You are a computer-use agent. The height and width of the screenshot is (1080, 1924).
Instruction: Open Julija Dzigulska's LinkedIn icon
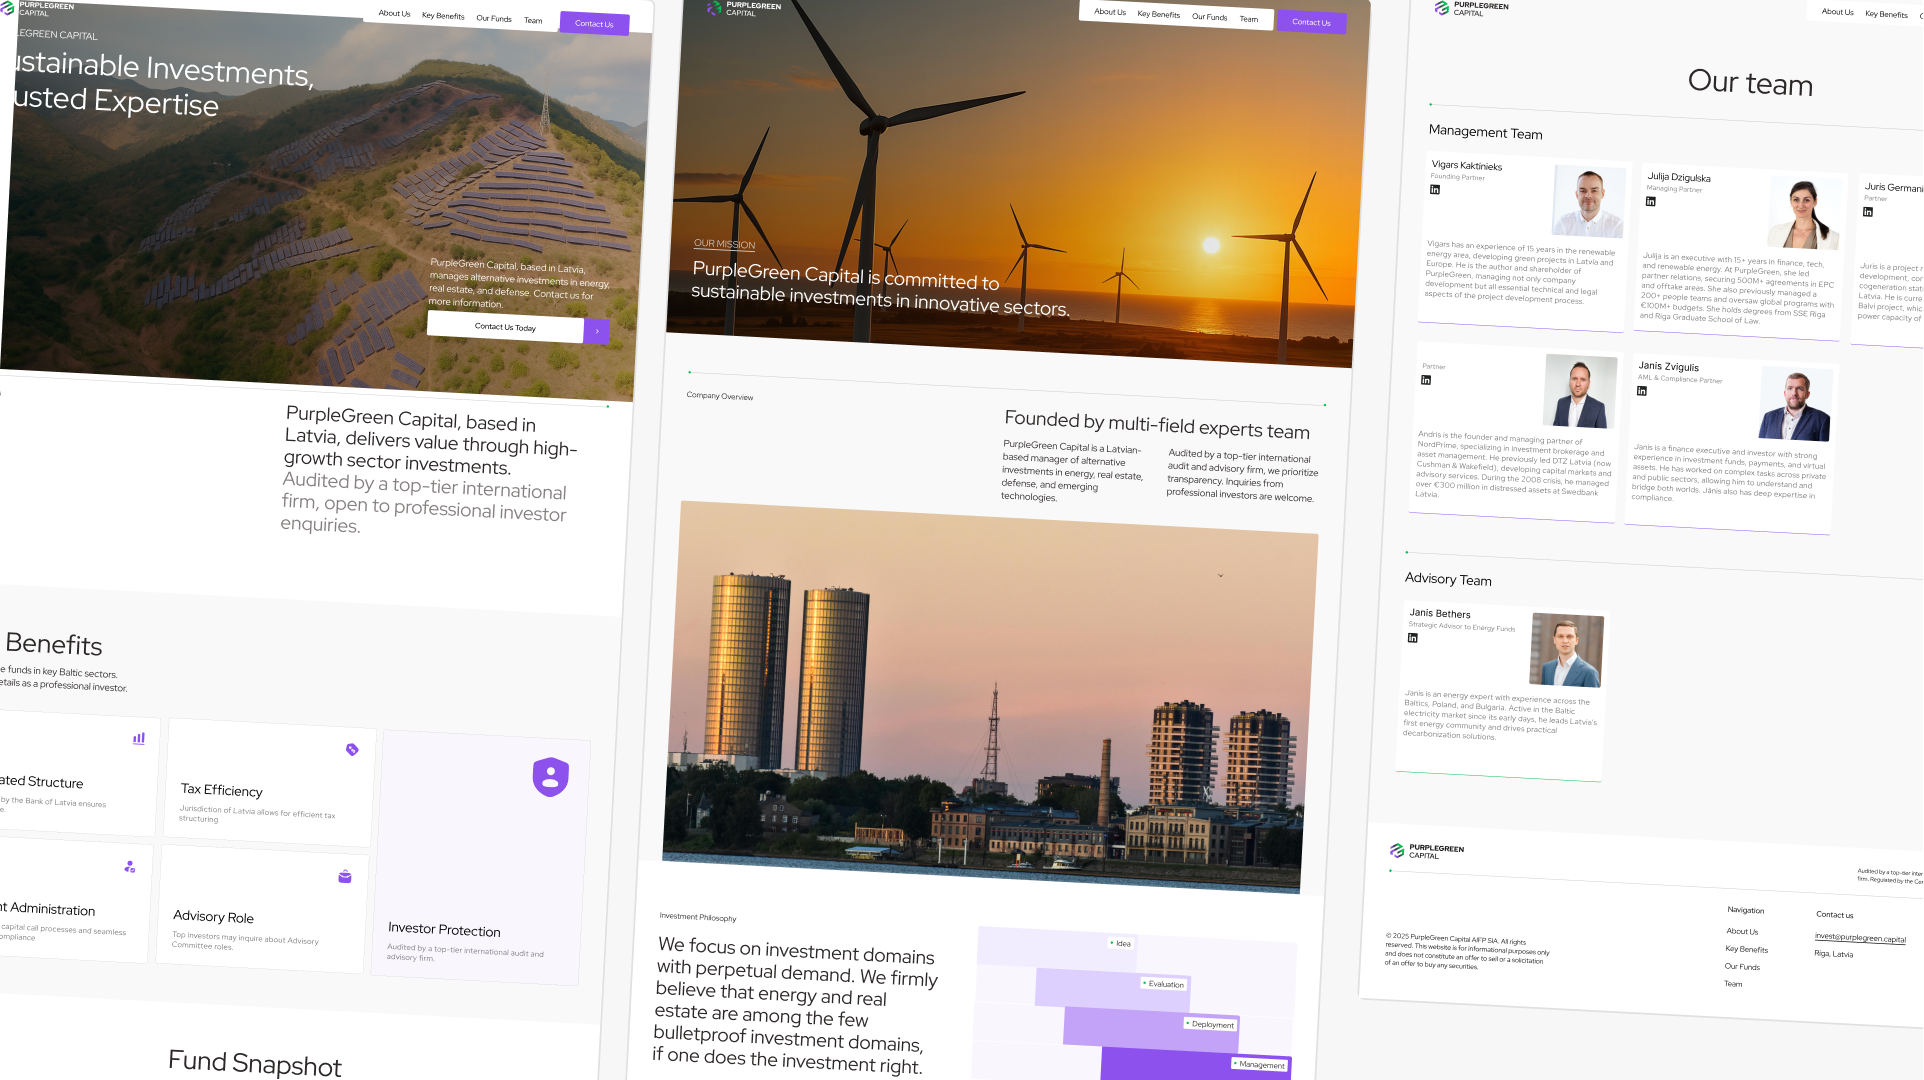pos(1651,202)
